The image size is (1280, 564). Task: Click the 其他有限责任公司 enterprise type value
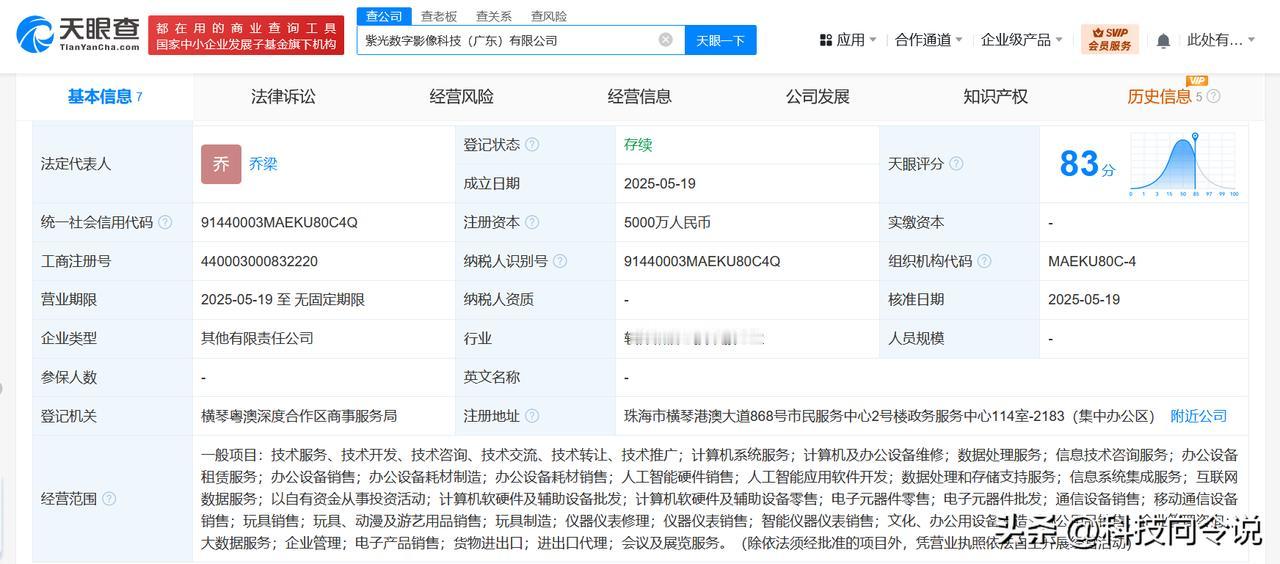point(257,338)
